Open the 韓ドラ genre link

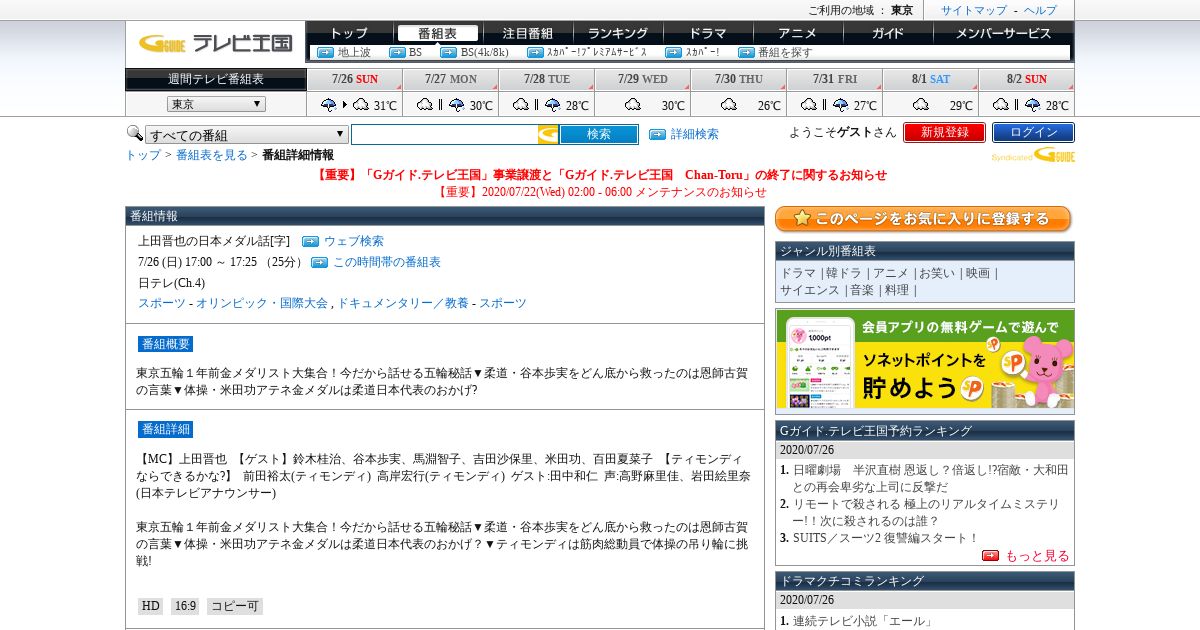pos(844,273)
